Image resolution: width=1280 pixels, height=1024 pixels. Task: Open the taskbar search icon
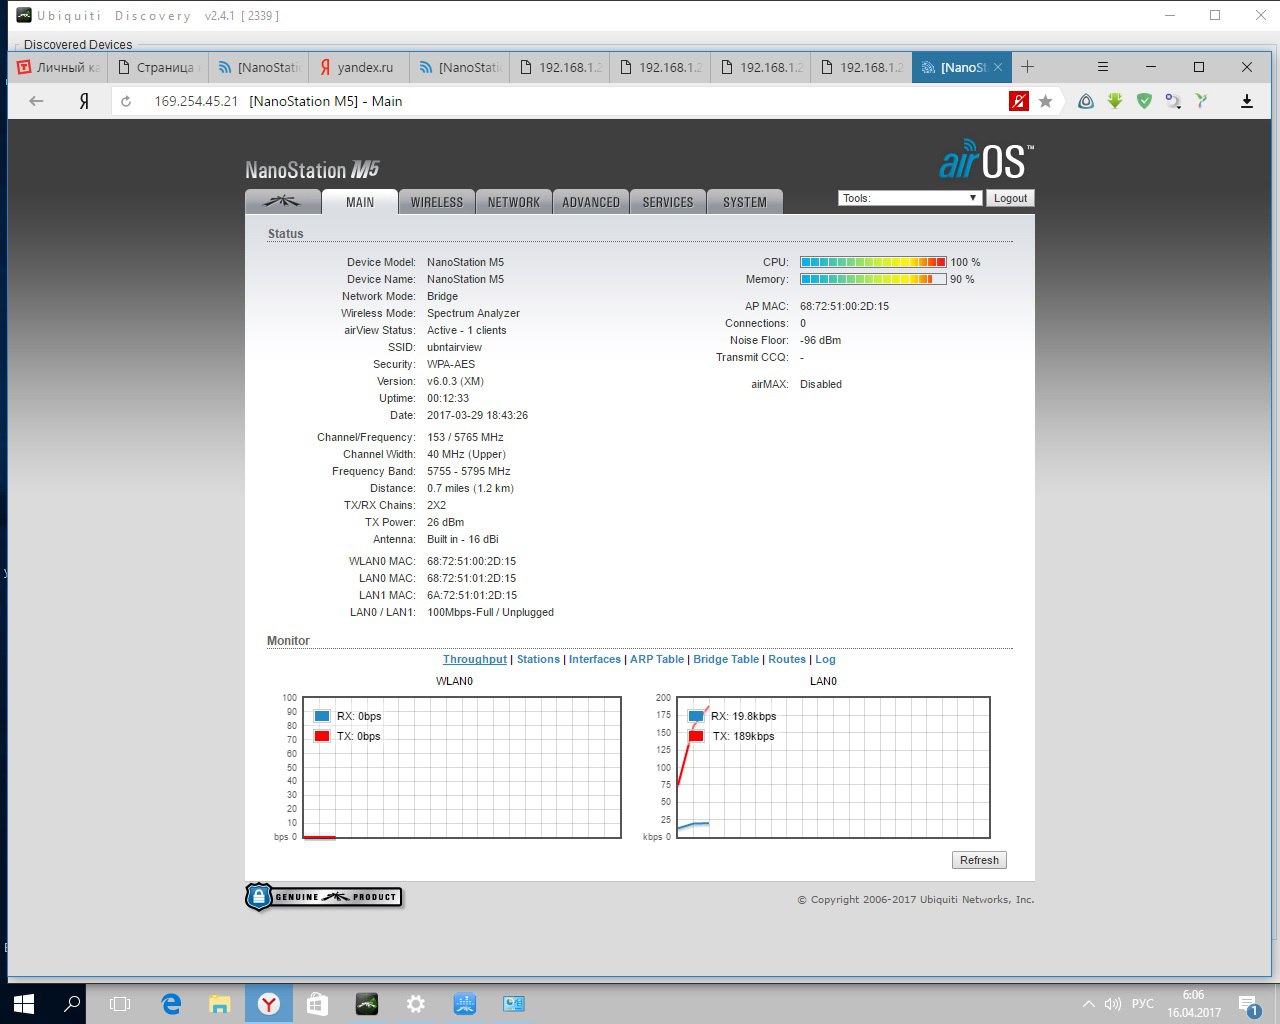pos(72,1004)
